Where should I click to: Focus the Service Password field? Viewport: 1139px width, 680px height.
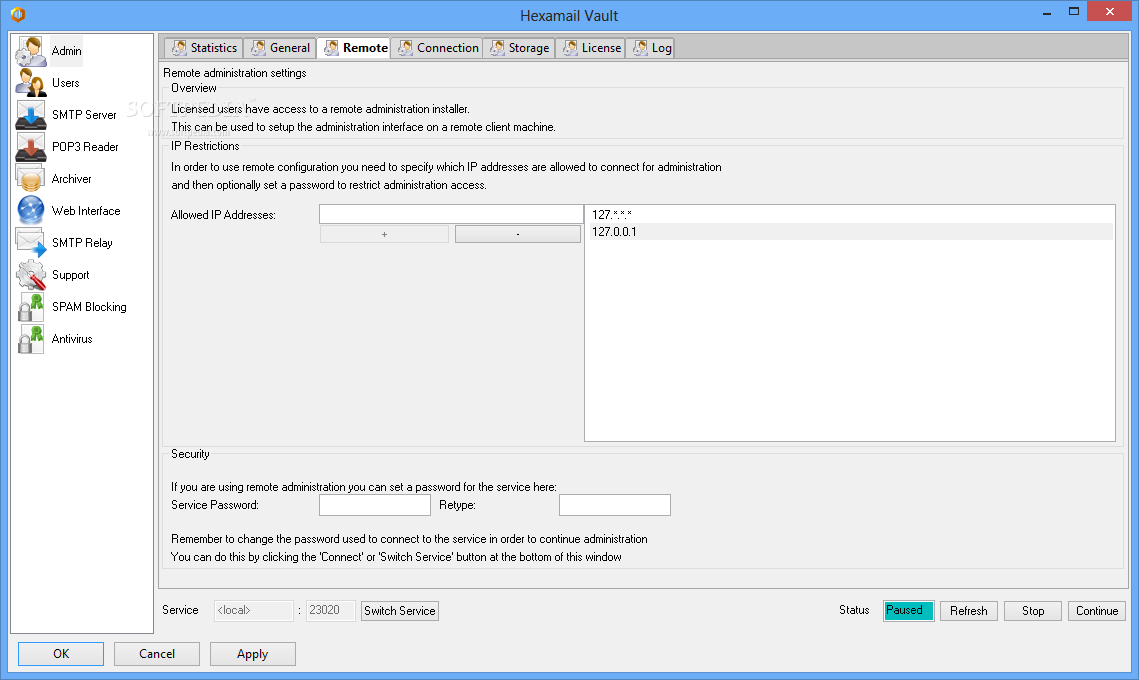tap(375, 505)
